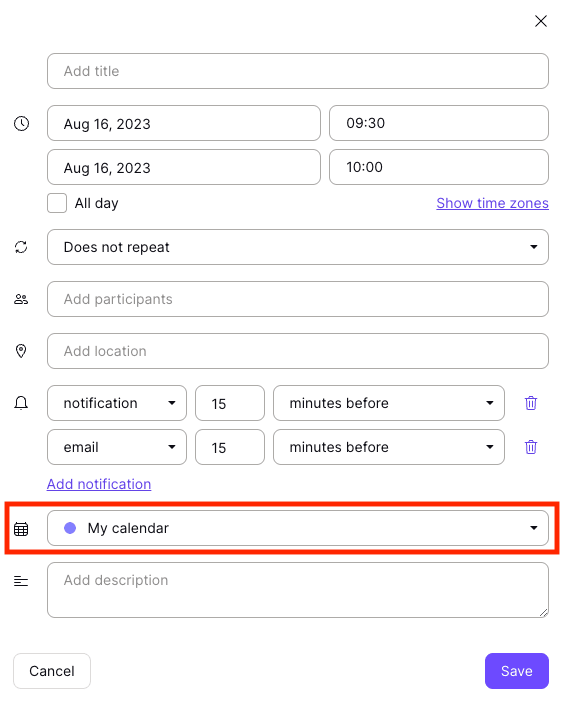This screenshot has height=706, width=576.
Task: Click the 15 value in notification row
Action: [230, 403]
